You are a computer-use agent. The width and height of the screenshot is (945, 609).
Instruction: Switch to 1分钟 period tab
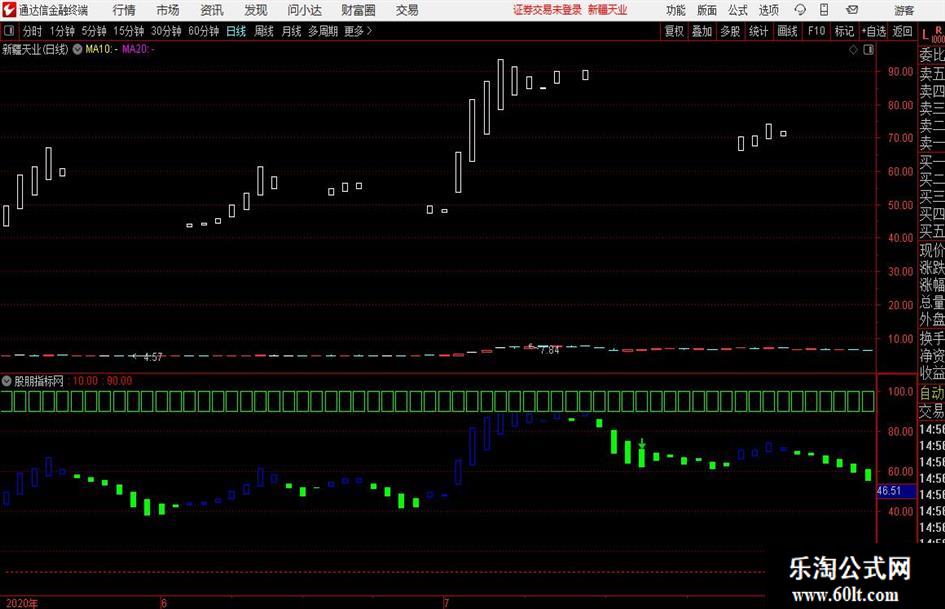(x=61, y=31)
